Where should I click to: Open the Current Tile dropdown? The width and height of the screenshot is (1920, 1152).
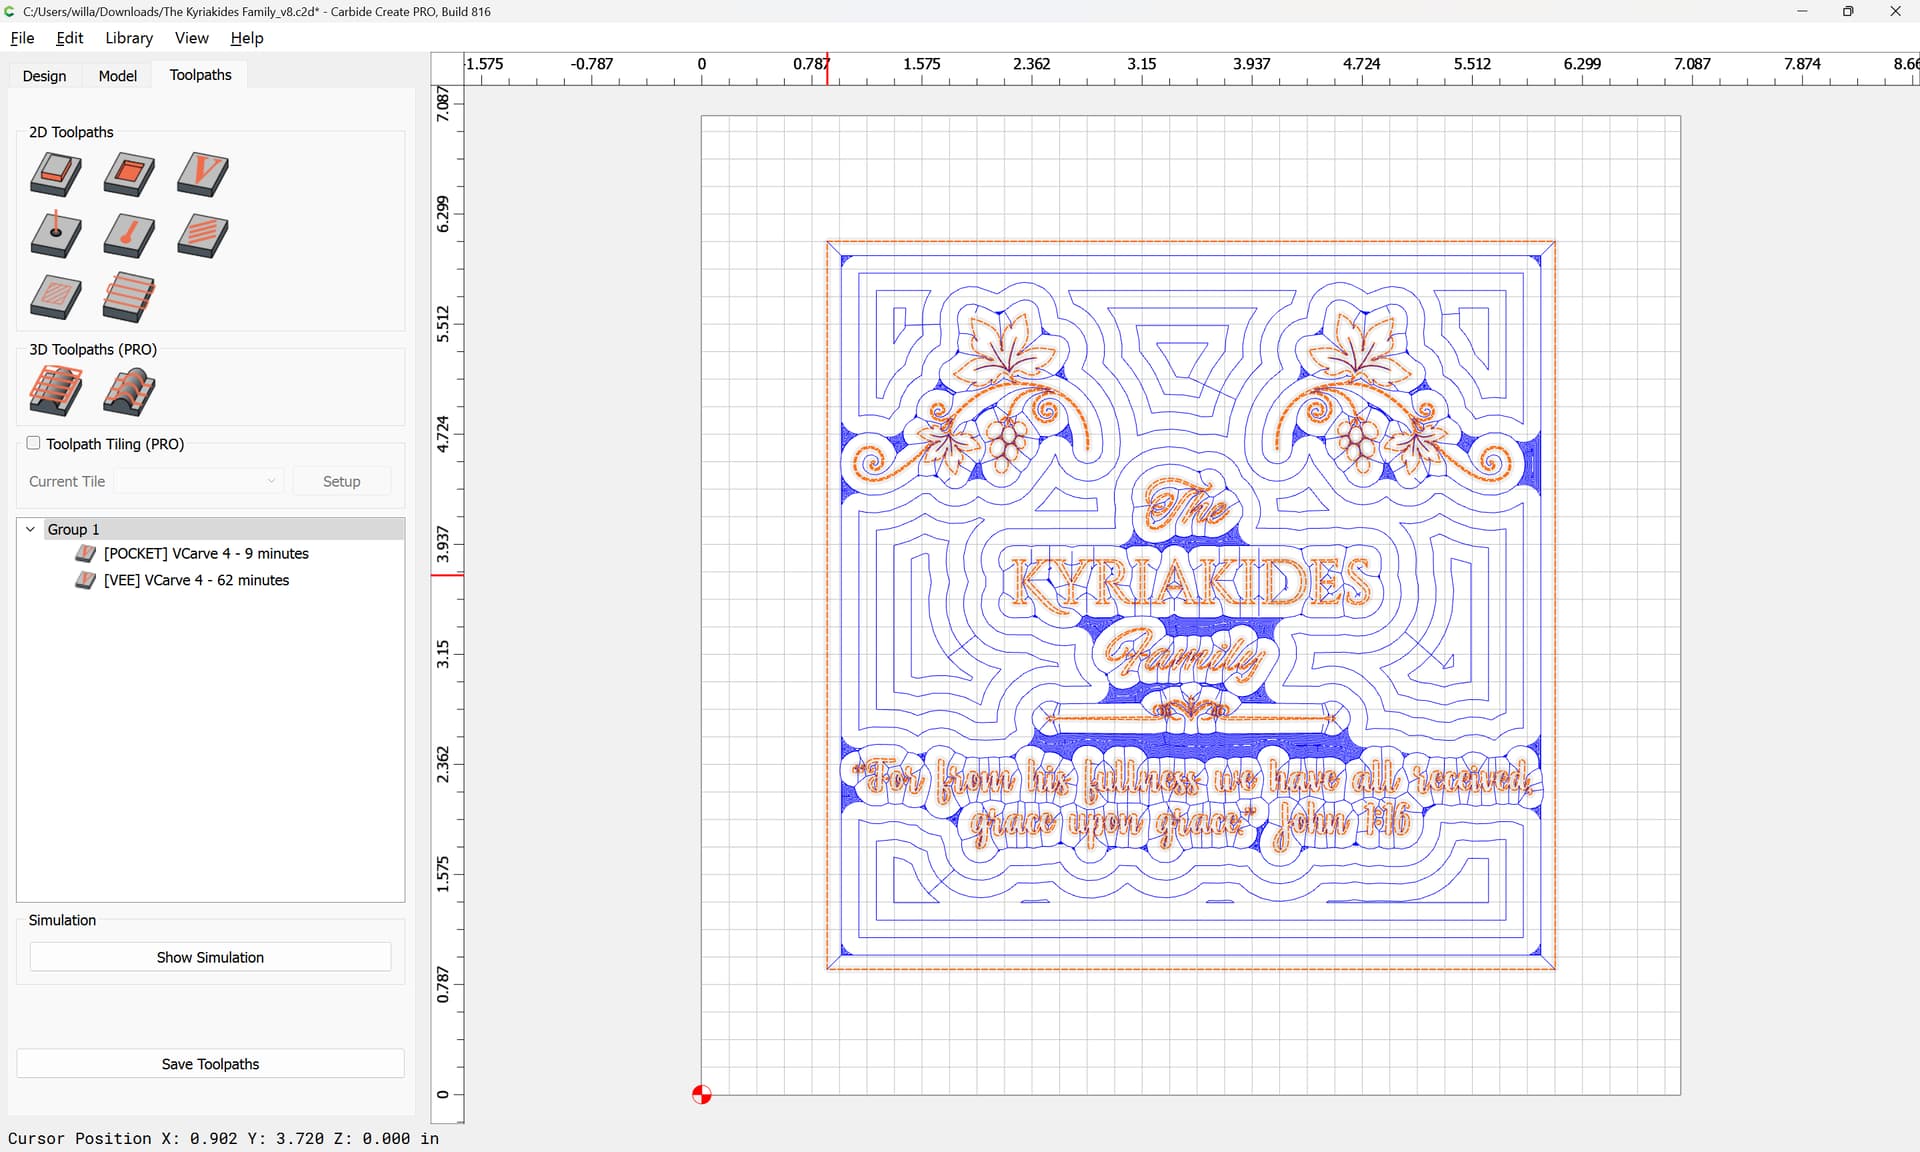pyautogui.click(x=199, y=481)
